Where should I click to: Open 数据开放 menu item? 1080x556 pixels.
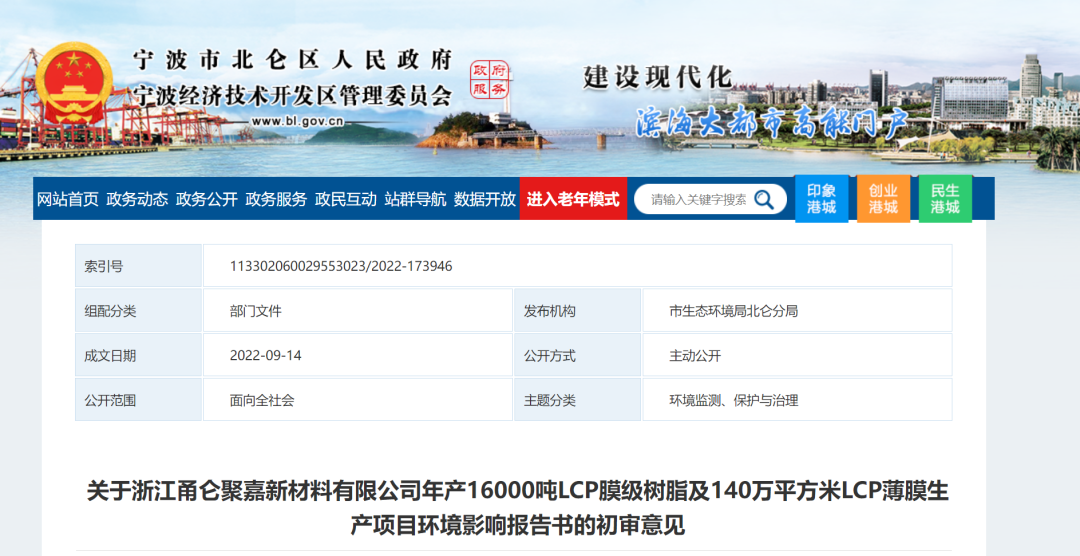(485, 200)
